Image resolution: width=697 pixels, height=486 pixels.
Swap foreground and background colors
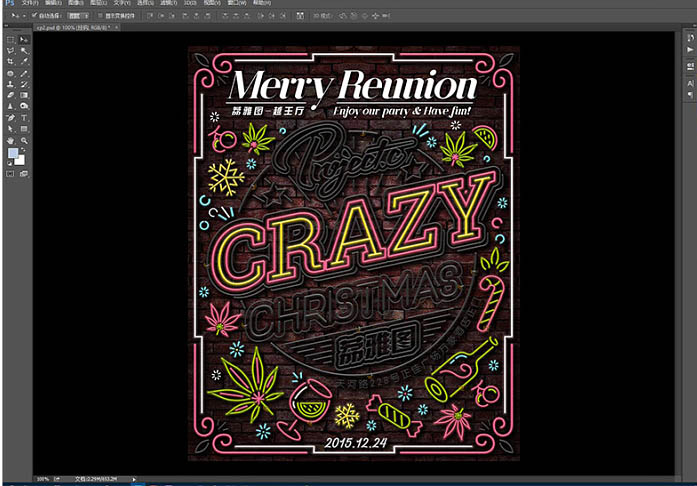24,151
